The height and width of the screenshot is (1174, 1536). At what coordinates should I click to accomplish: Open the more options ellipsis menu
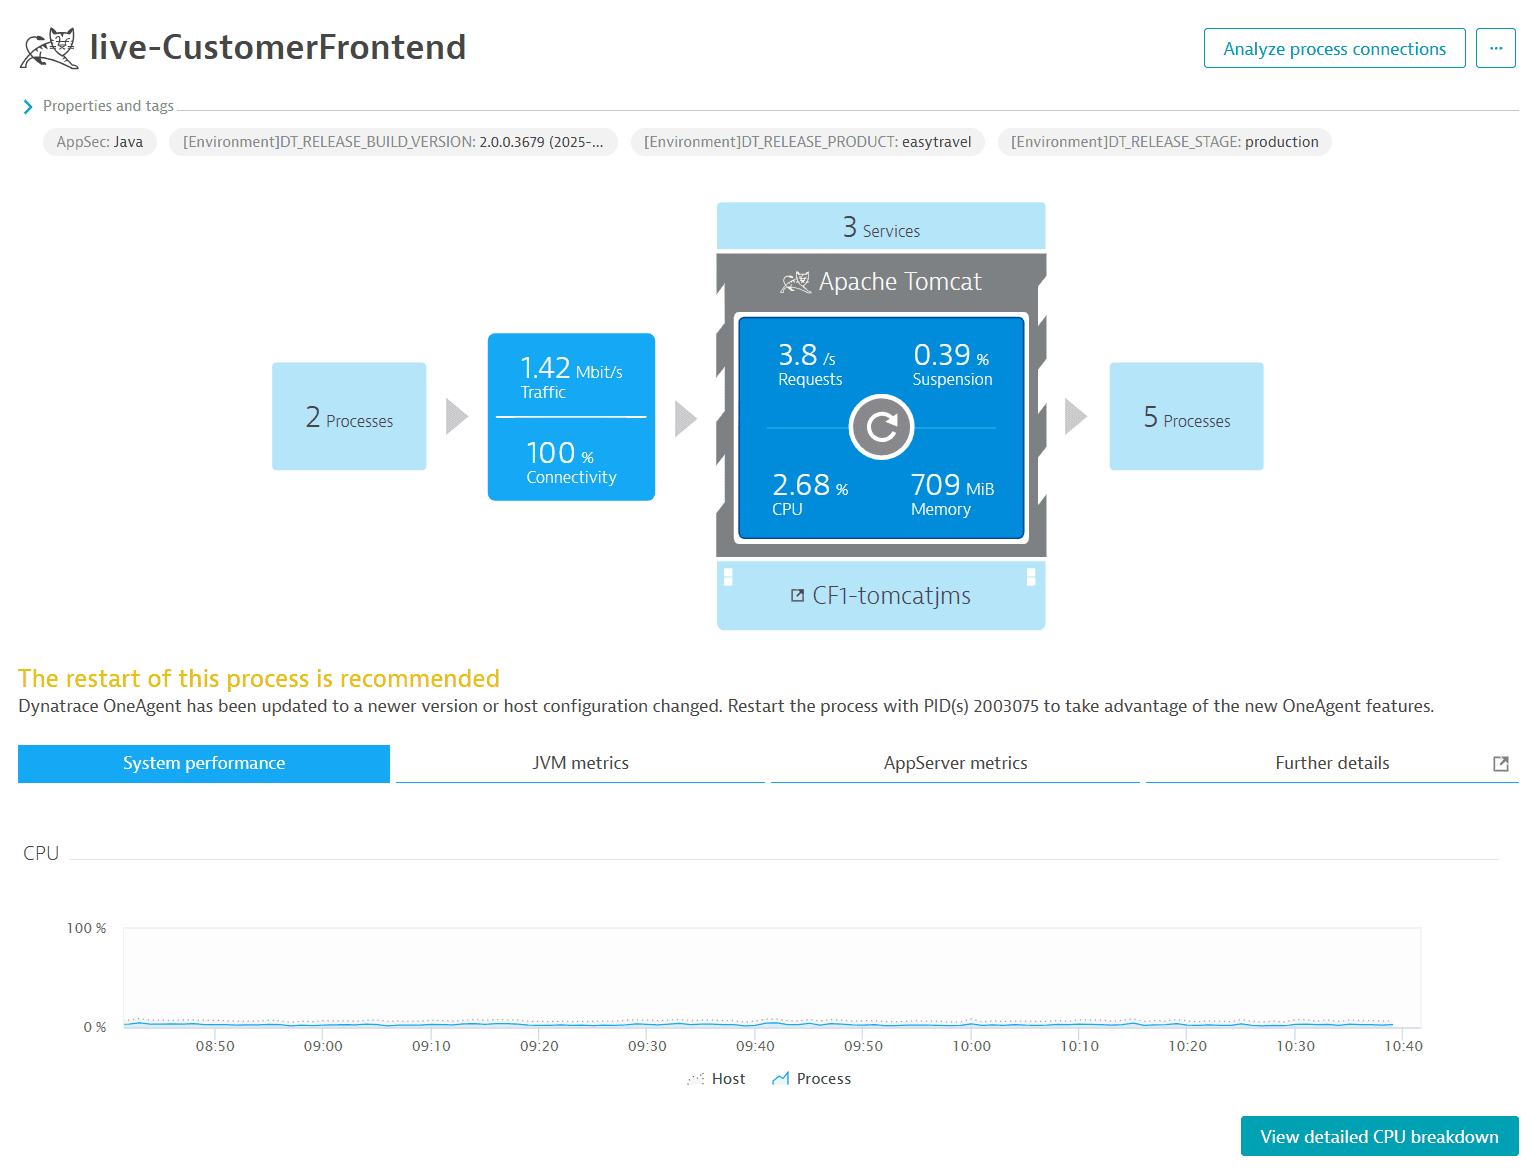(x=1496, y=48)
